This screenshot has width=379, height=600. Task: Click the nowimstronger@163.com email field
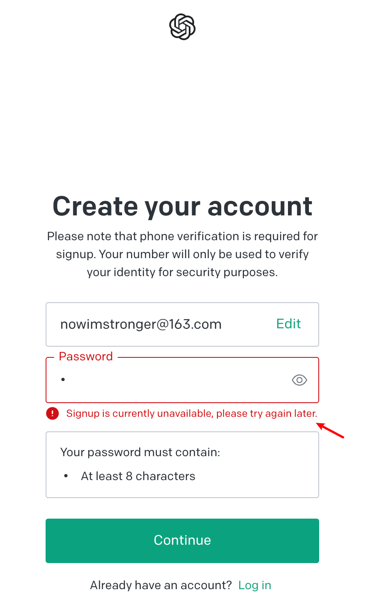182,324
